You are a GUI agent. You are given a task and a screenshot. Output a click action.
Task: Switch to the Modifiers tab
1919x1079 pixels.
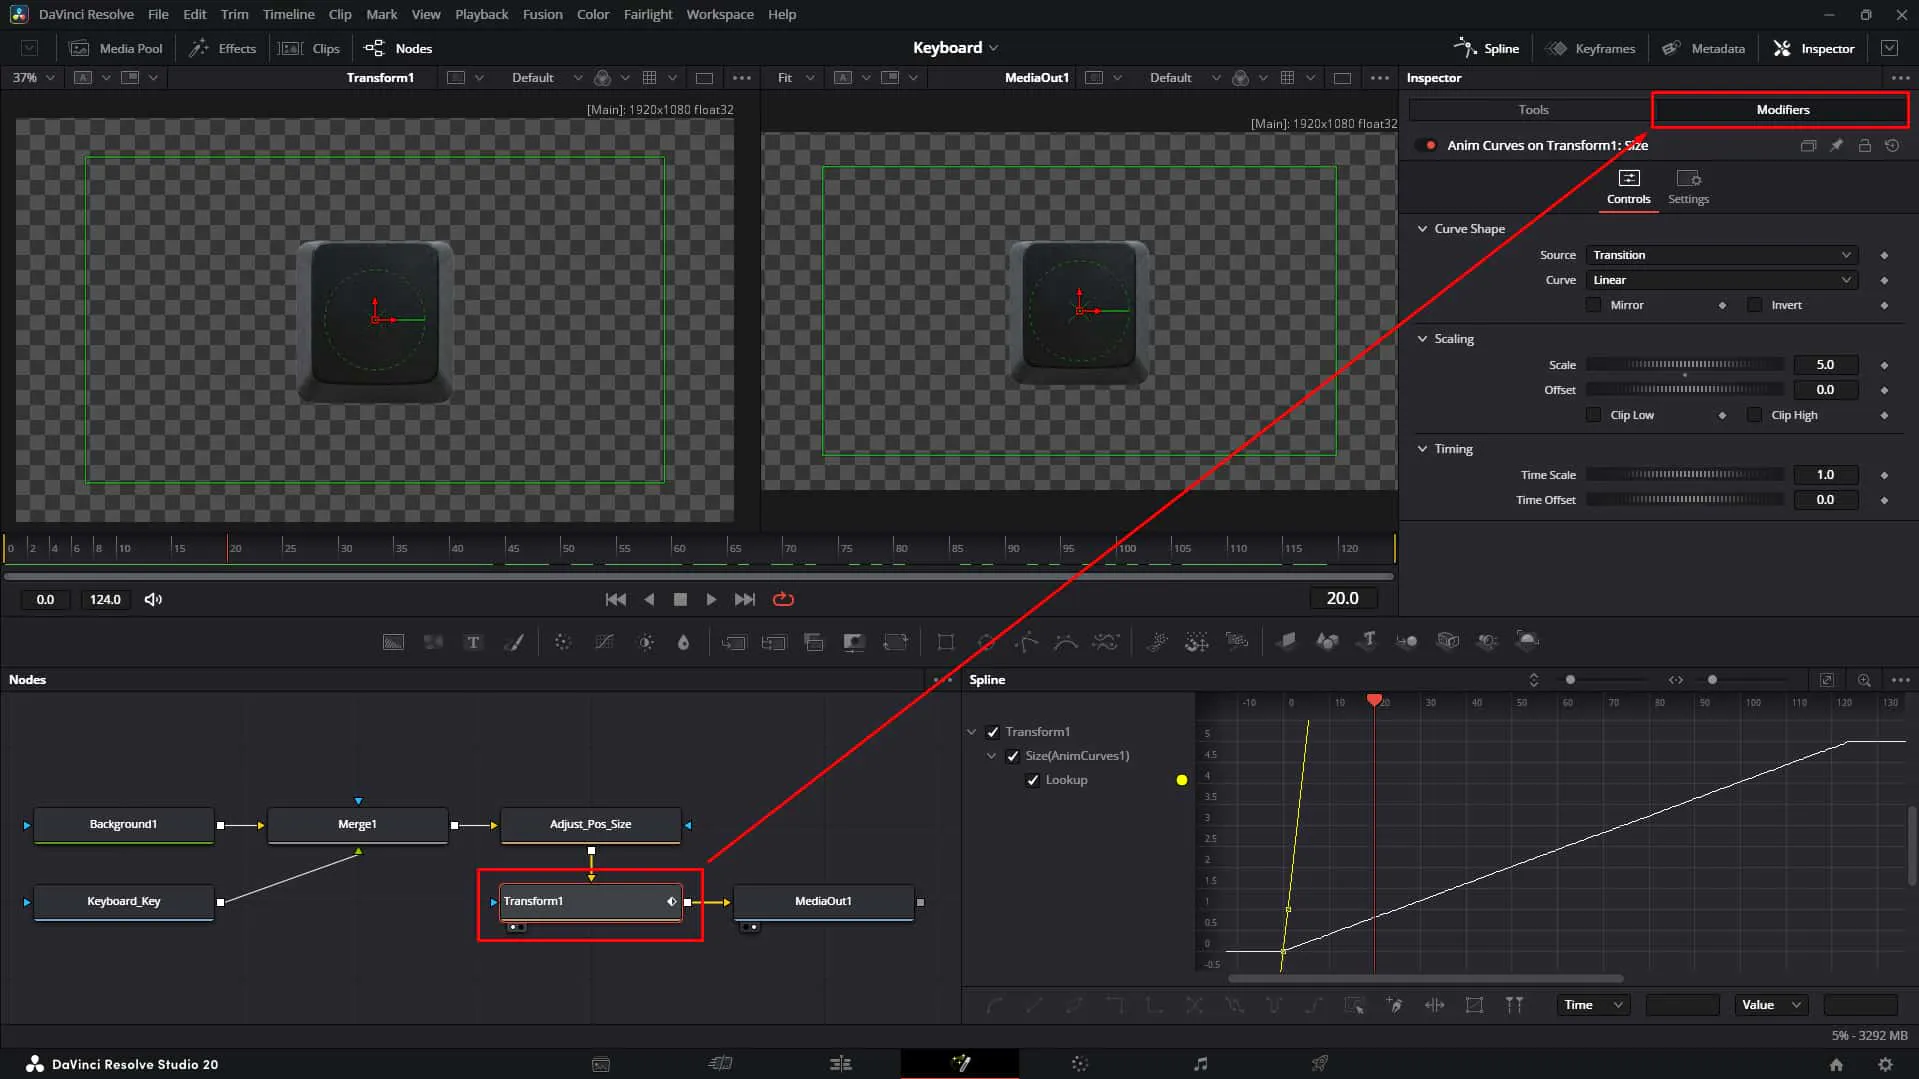coord(1782,109)
